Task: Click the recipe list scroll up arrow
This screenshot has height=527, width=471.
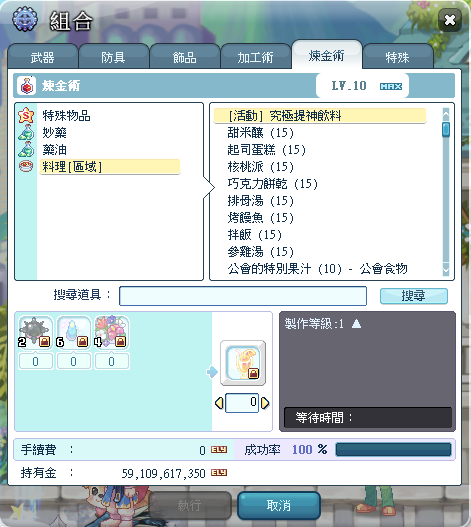Action: 446,115
